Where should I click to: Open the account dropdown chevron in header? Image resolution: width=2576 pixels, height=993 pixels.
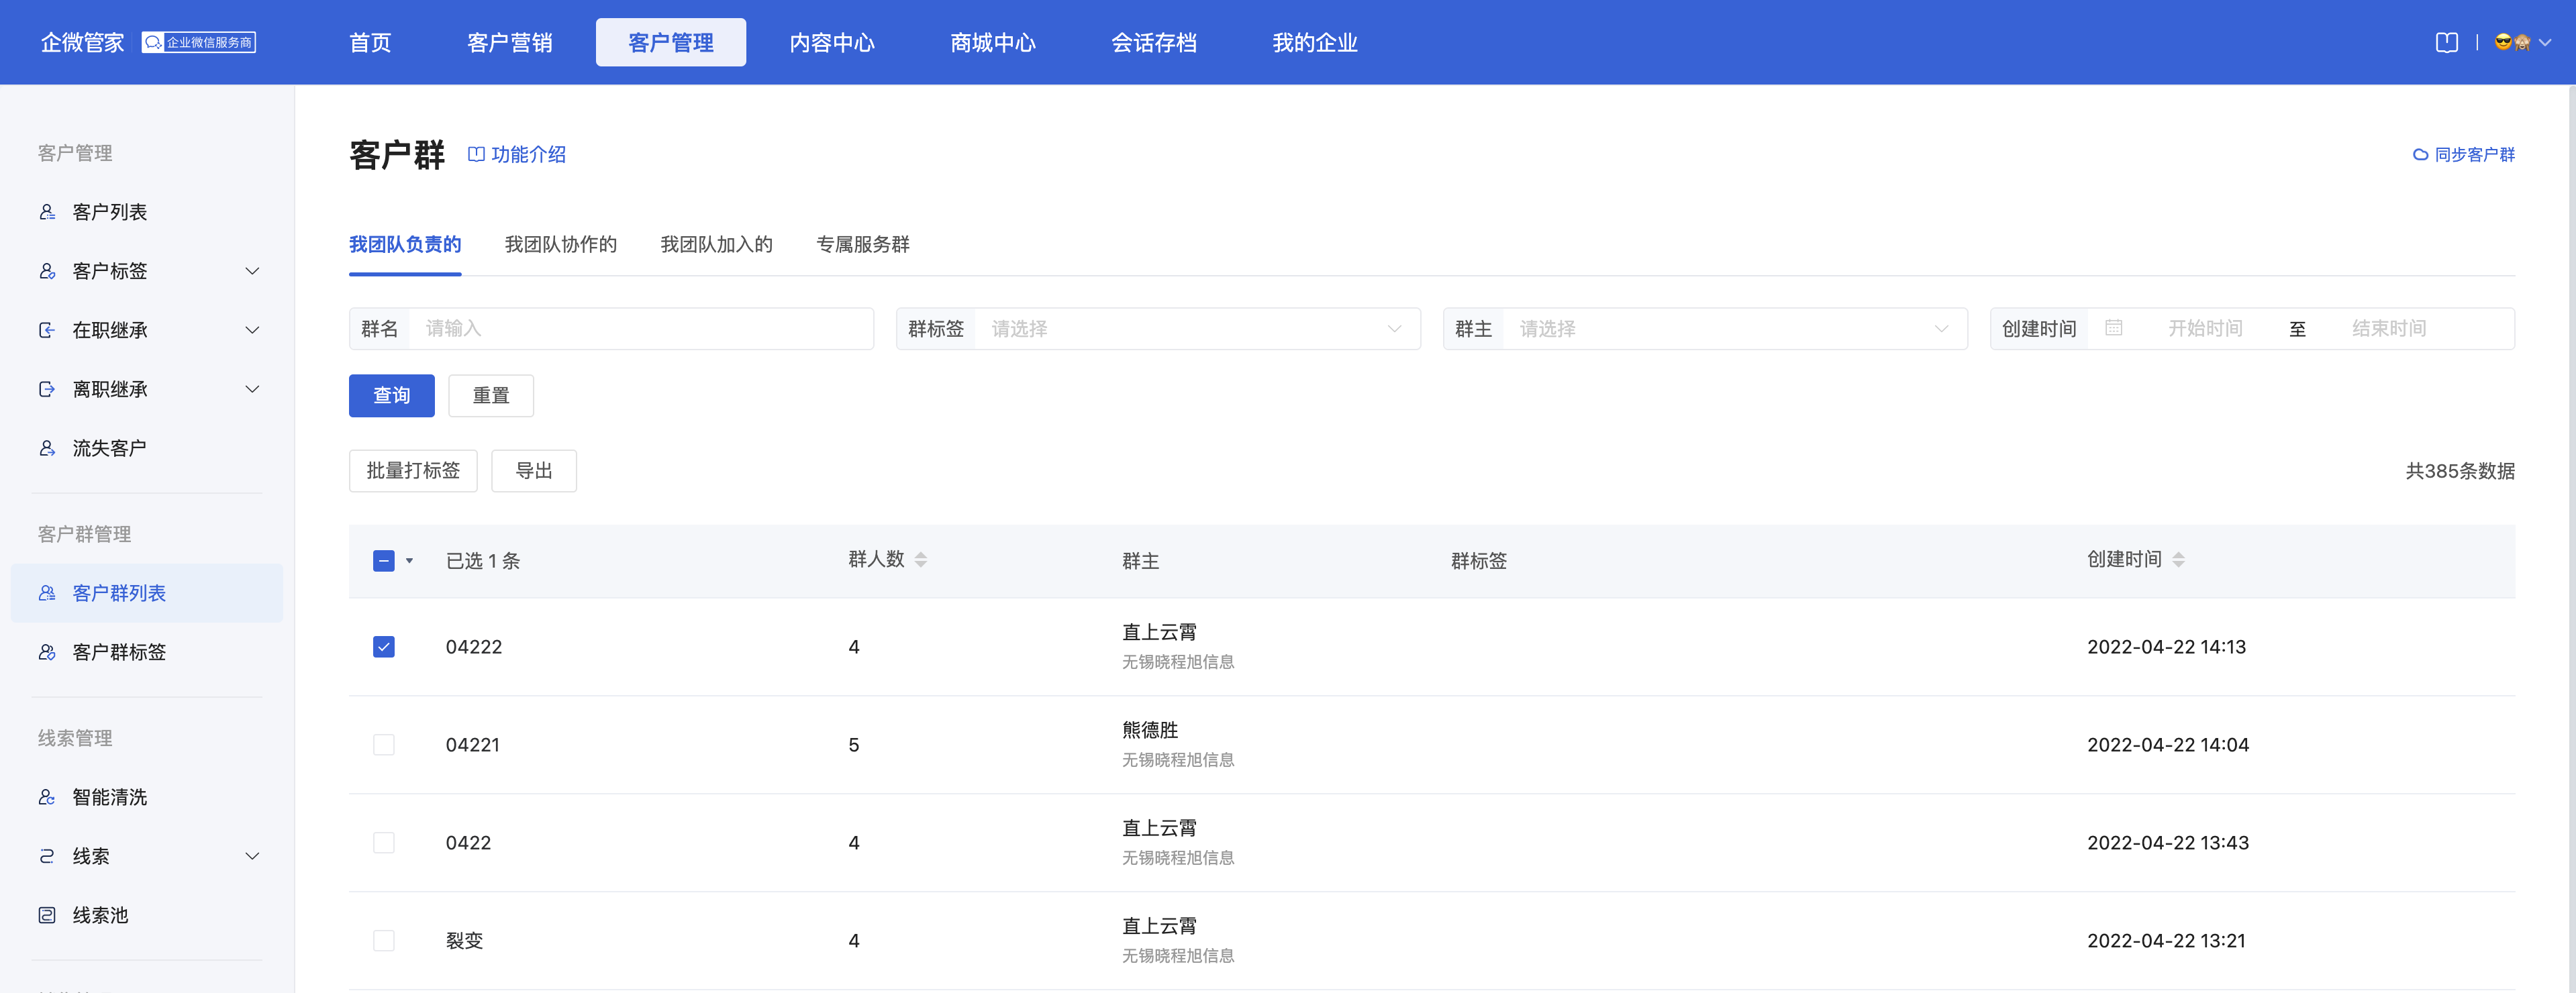(x=2545, y=42)
